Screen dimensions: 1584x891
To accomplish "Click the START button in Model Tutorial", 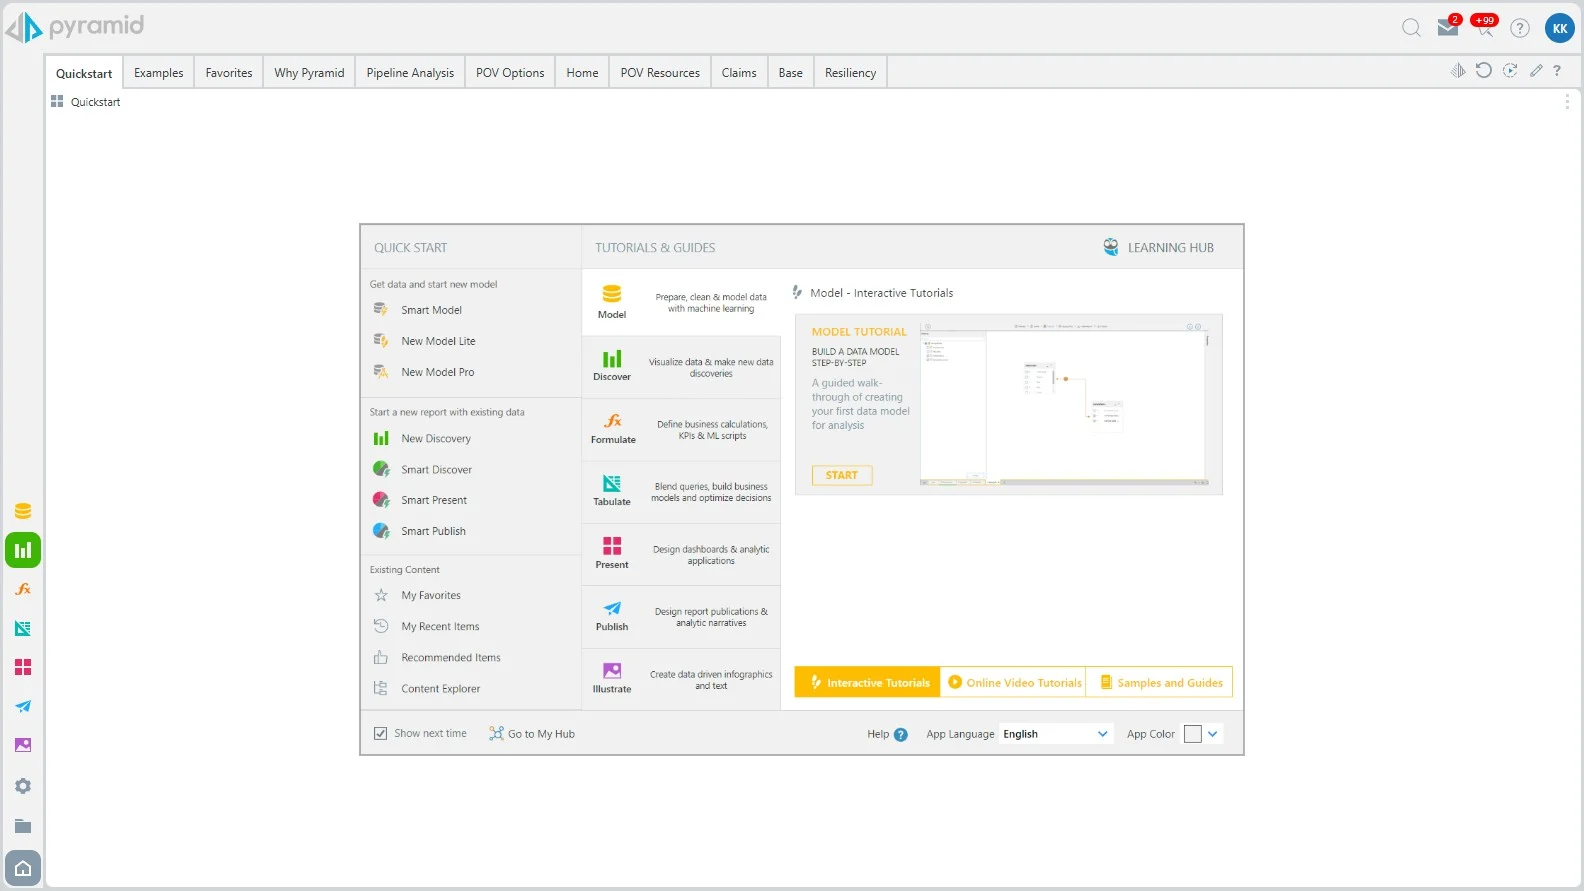I will pyautogui.click(x=842, y=475).
